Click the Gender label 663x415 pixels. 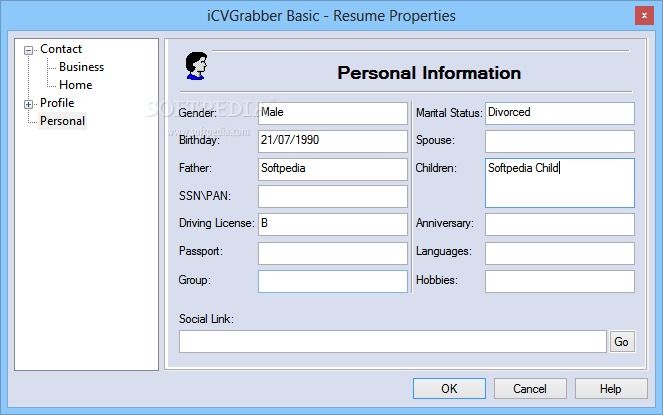coord(197,113)
